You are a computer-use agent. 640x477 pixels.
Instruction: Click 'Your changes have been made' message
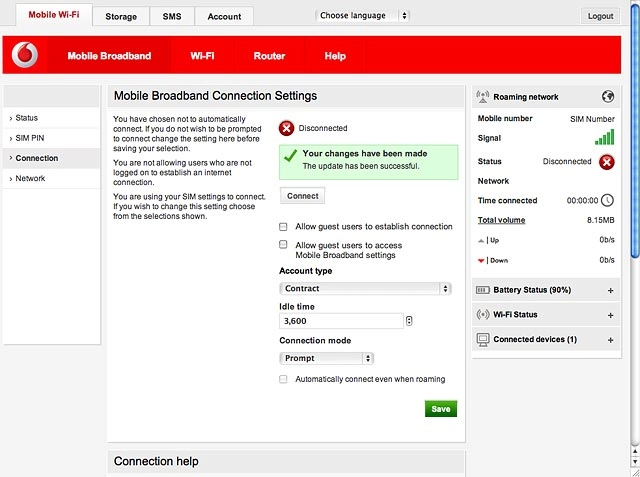pyautogui.click(x=365, y=153)
